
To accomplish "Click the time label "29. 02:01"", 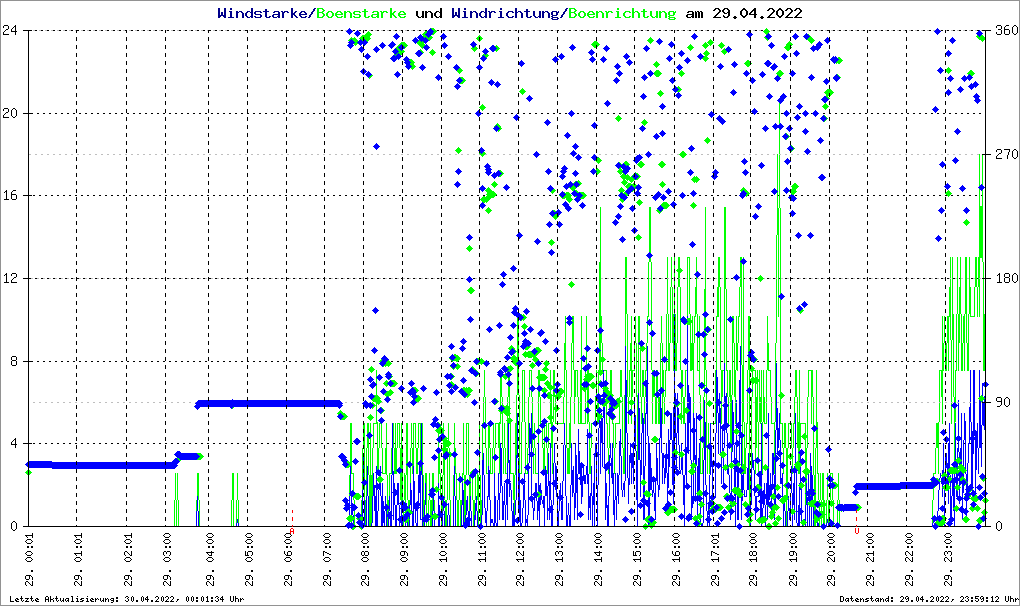I will pos(128,560).
